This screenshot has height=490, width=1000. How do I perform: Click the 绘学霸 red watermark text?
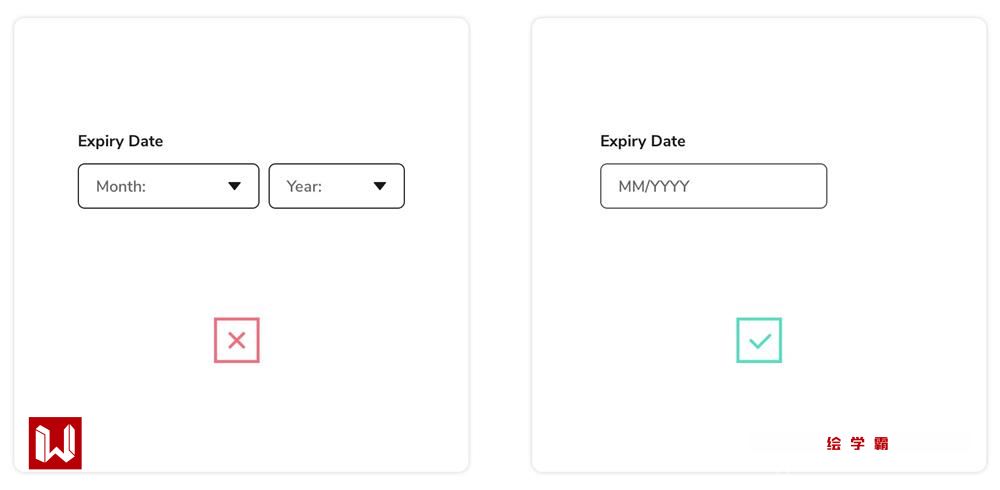point(857,443)
